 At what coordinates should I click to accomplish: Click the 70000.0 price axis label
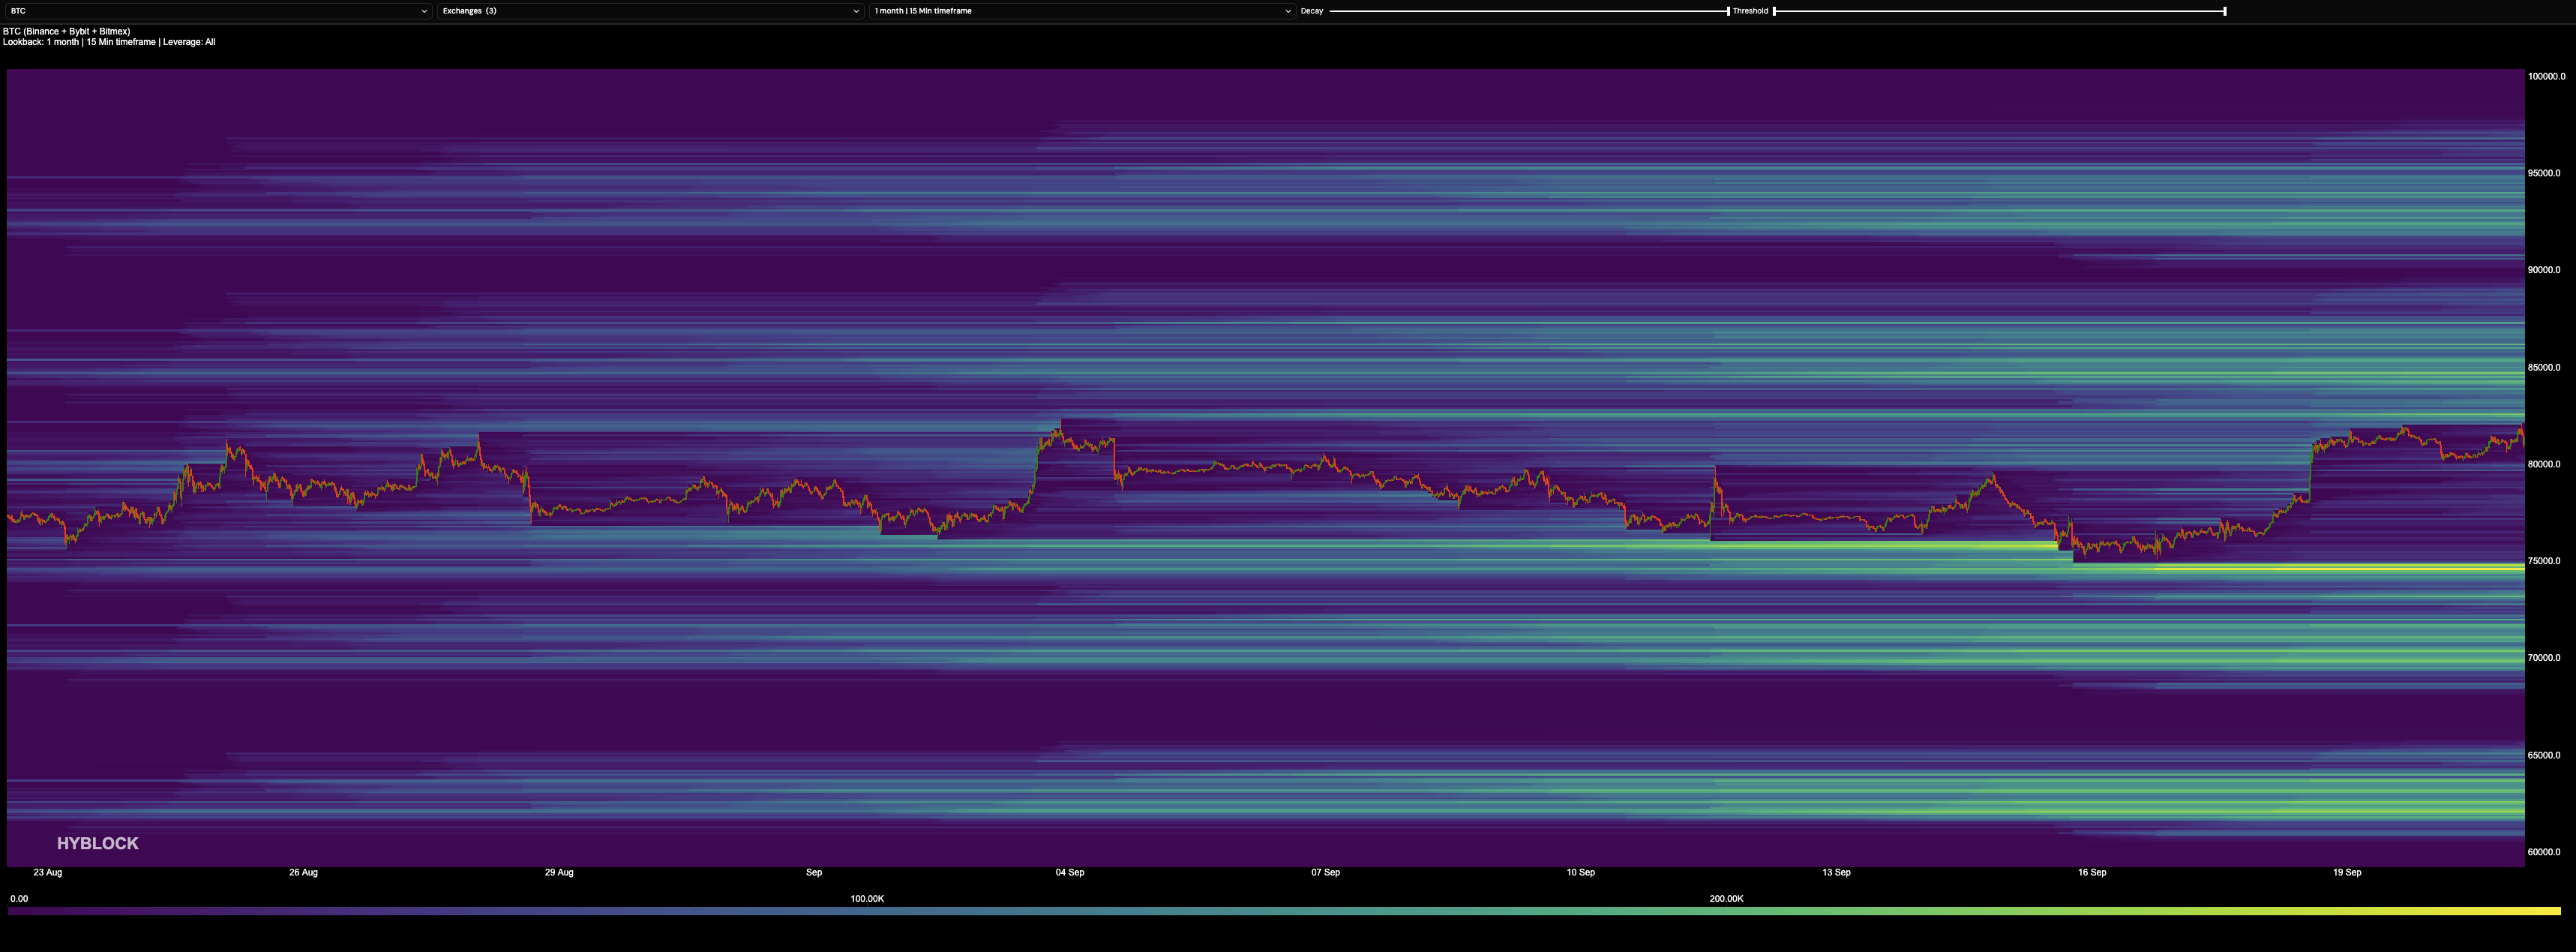coord(2545,658)
